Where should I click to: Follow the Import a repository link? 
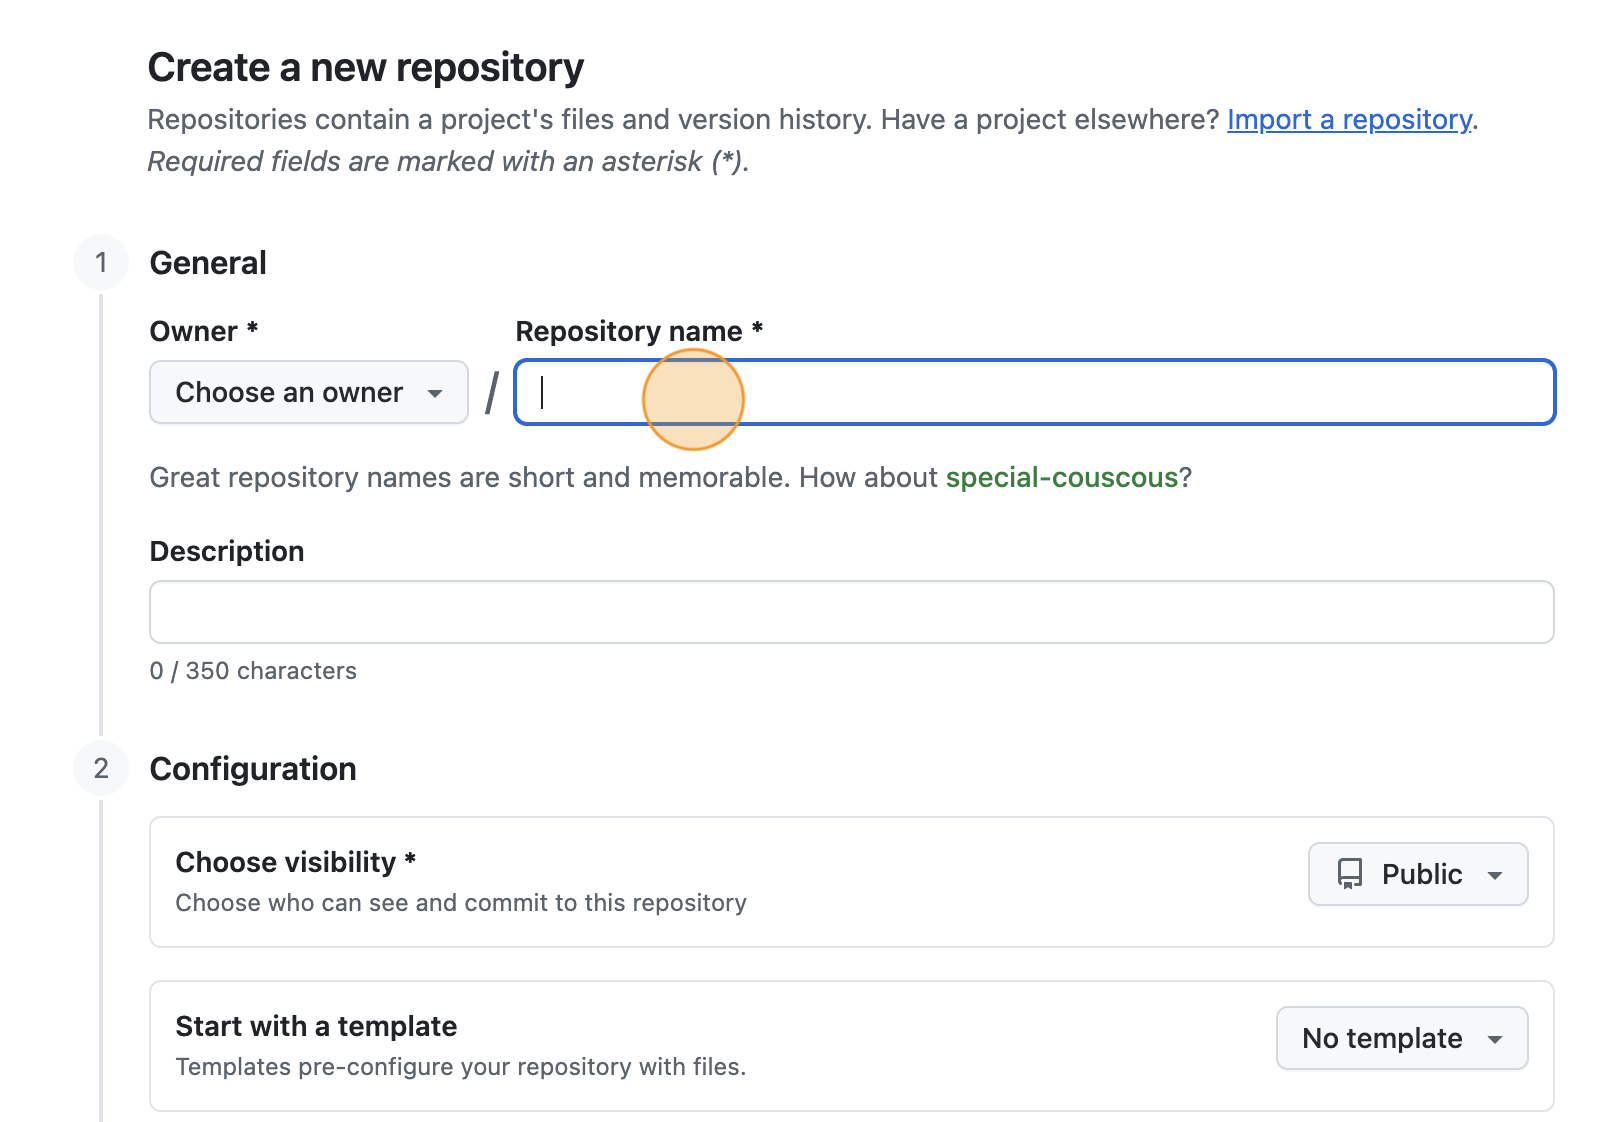coord(1350,120)
